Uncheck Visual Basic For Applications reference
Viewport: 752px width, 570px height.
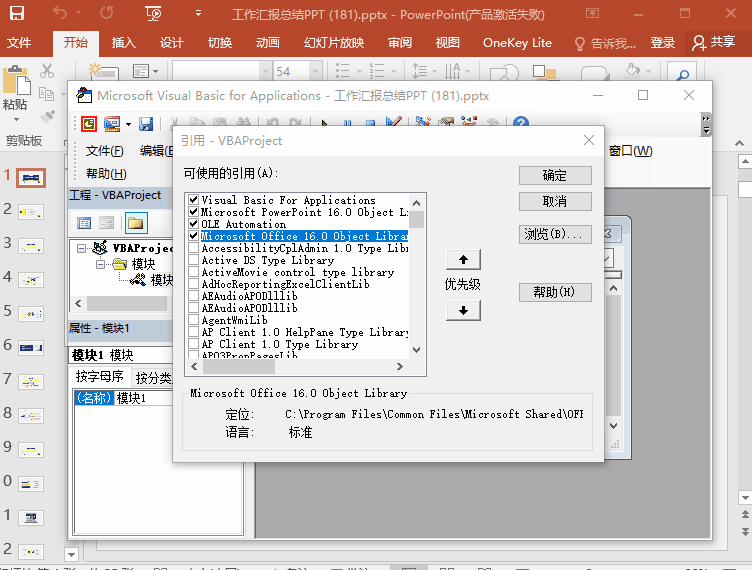tap(194, 199)
